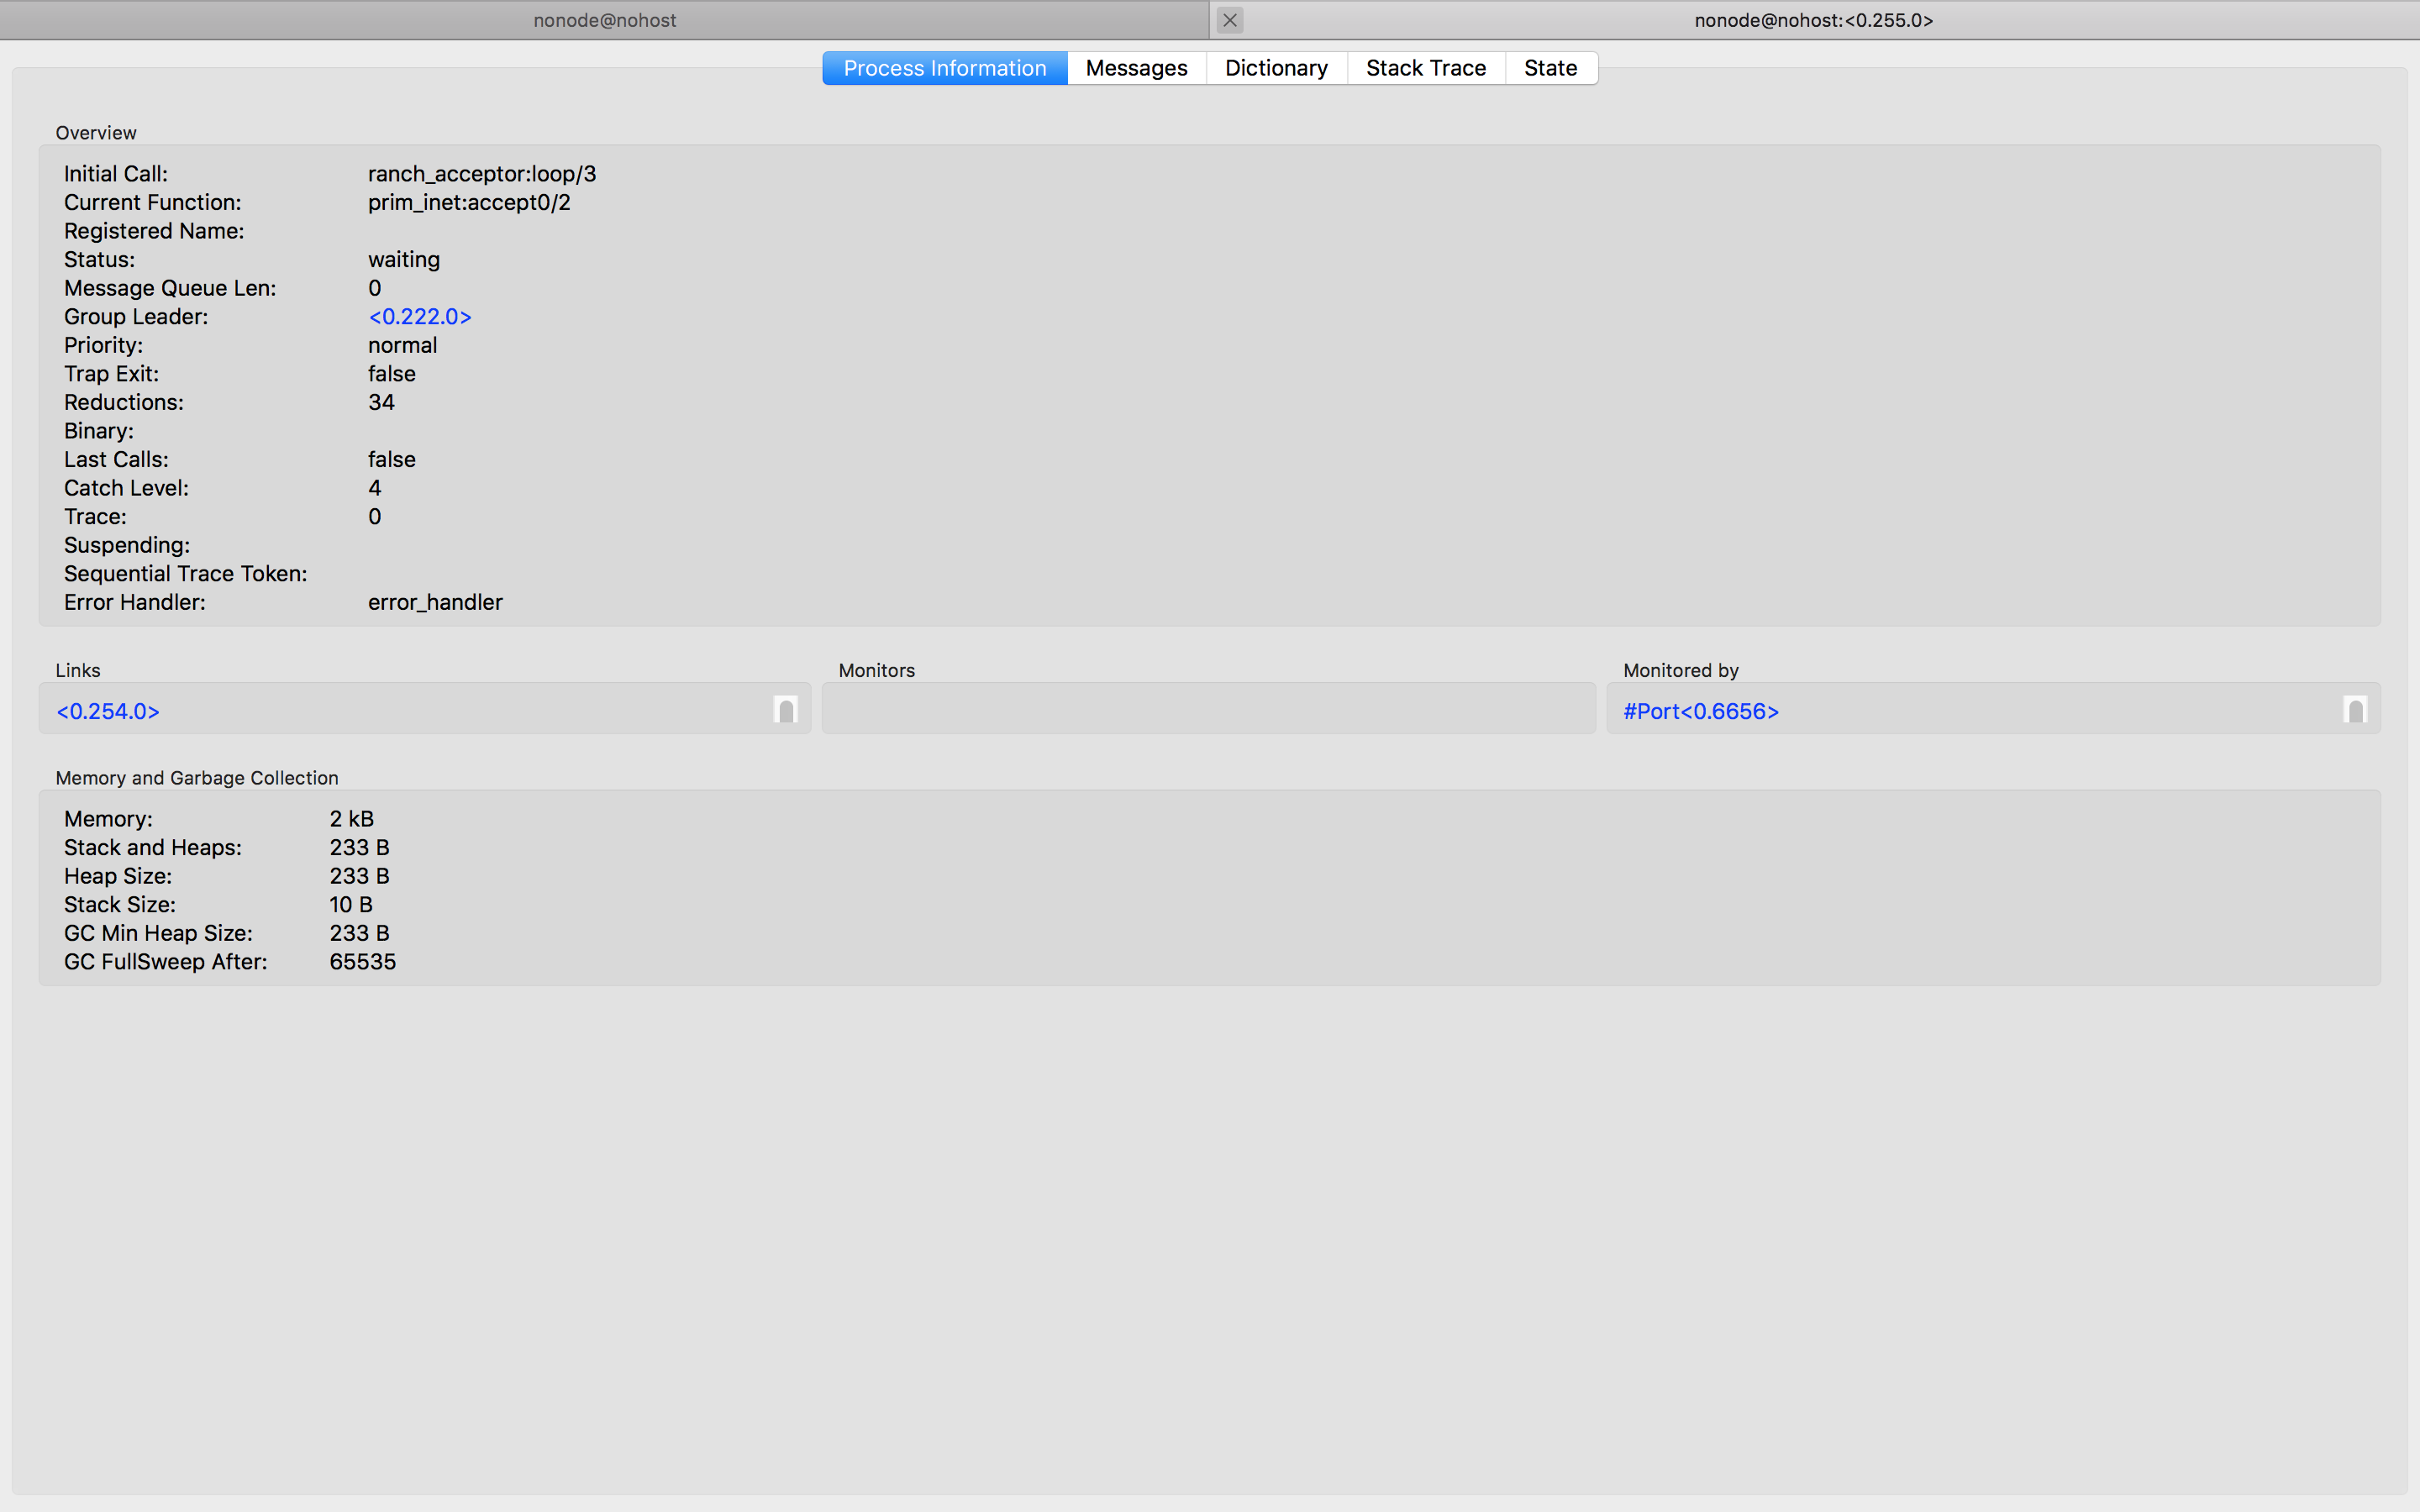
Task: Click the Links list scrollbar thumb
Action: pyautogui.click(x=786, y=710)
